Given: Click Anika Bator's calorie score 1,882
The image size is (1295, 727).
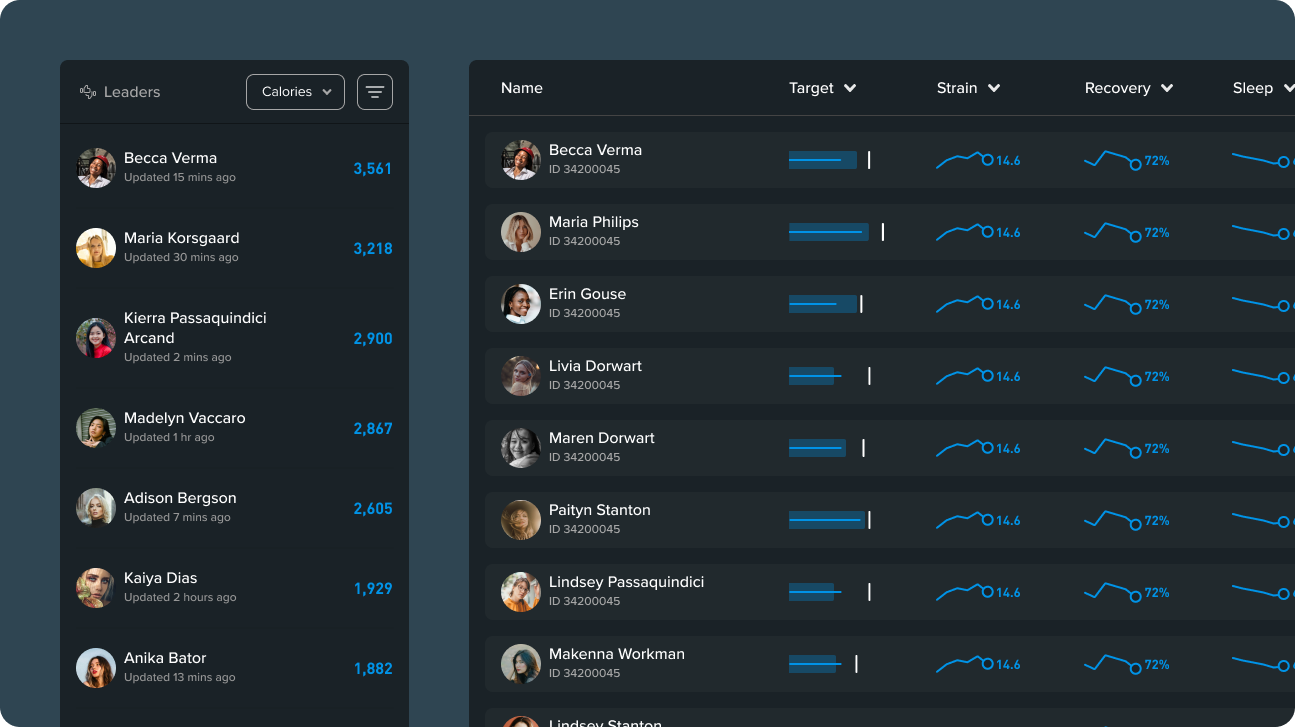Looking at the screenshot, I should click(372, 668).
